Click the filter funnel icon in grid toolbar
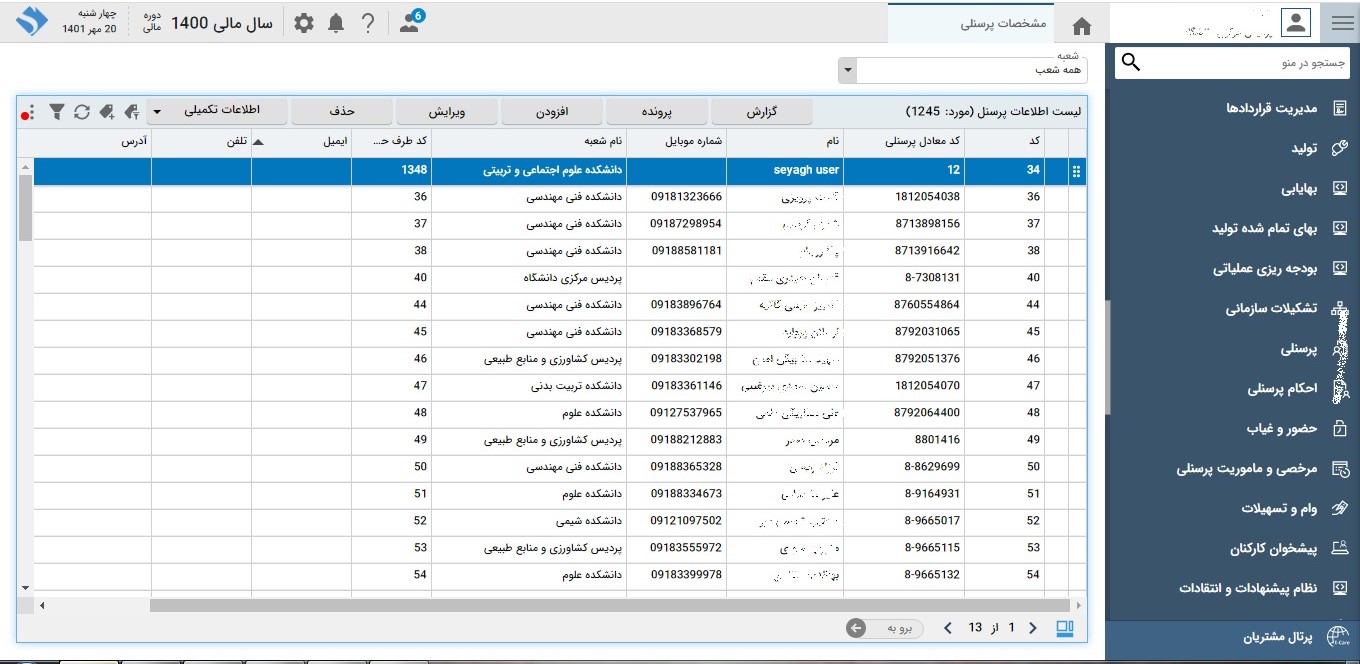The width and height of the screenshot is (1360, 664). 57,111
